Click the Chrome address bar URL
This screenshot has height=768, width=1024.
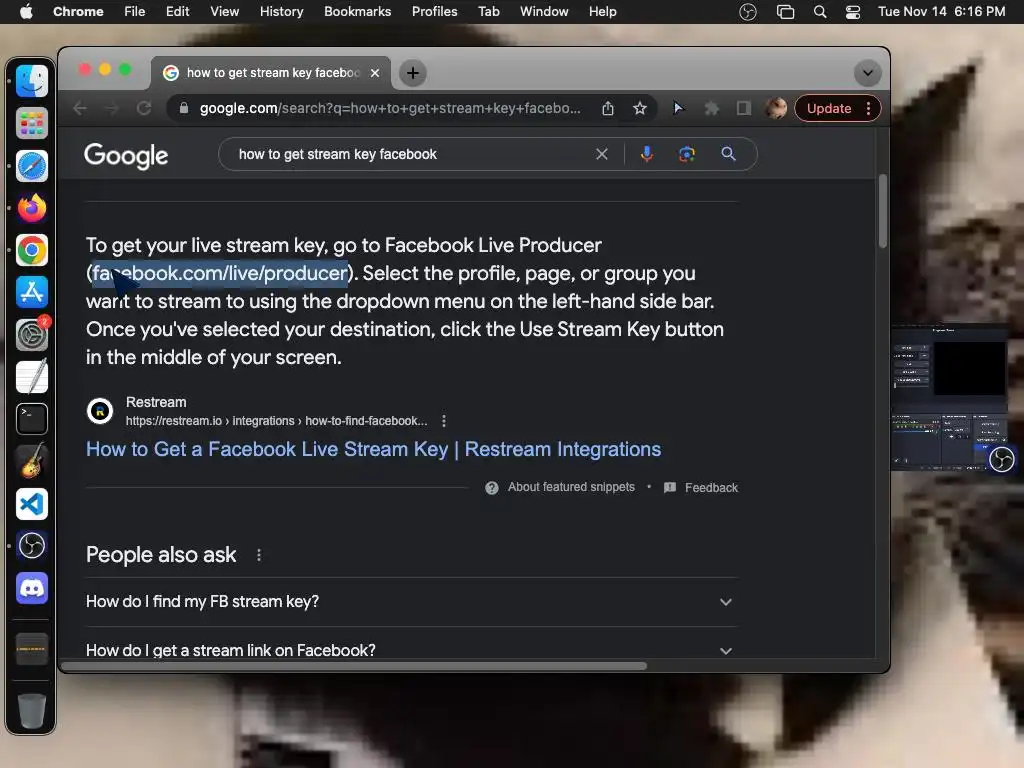390,108
